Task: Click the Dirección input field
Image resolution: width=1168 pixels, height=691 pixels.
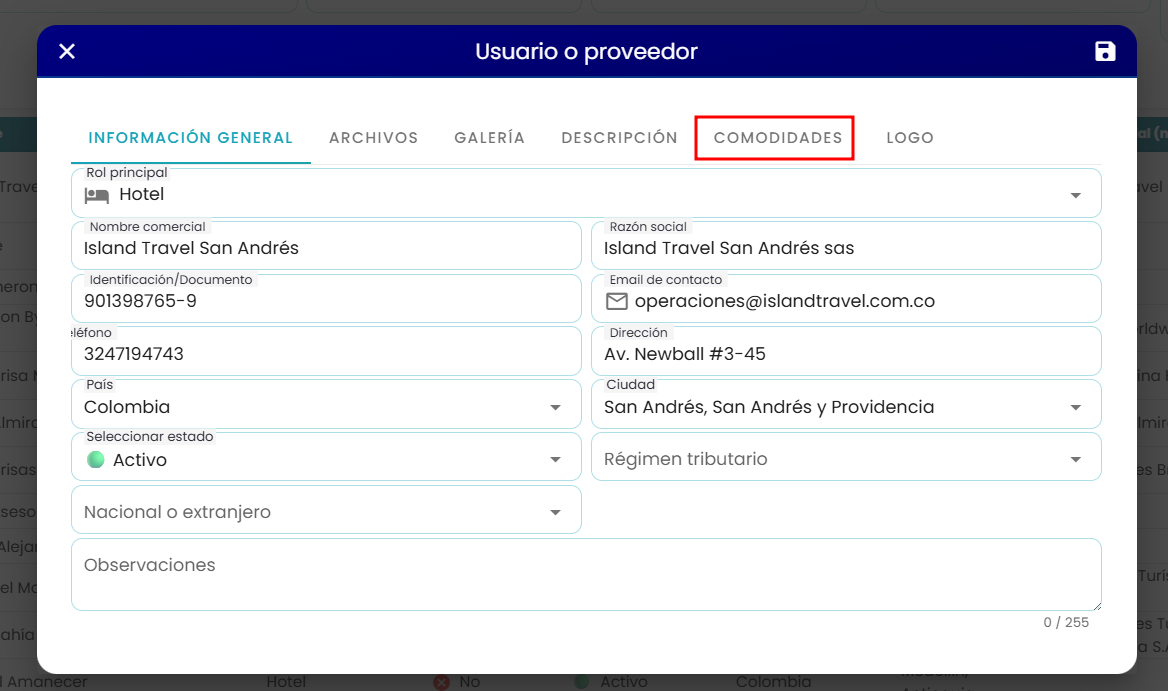Action: pyautogui.click(x=846, y=351)
